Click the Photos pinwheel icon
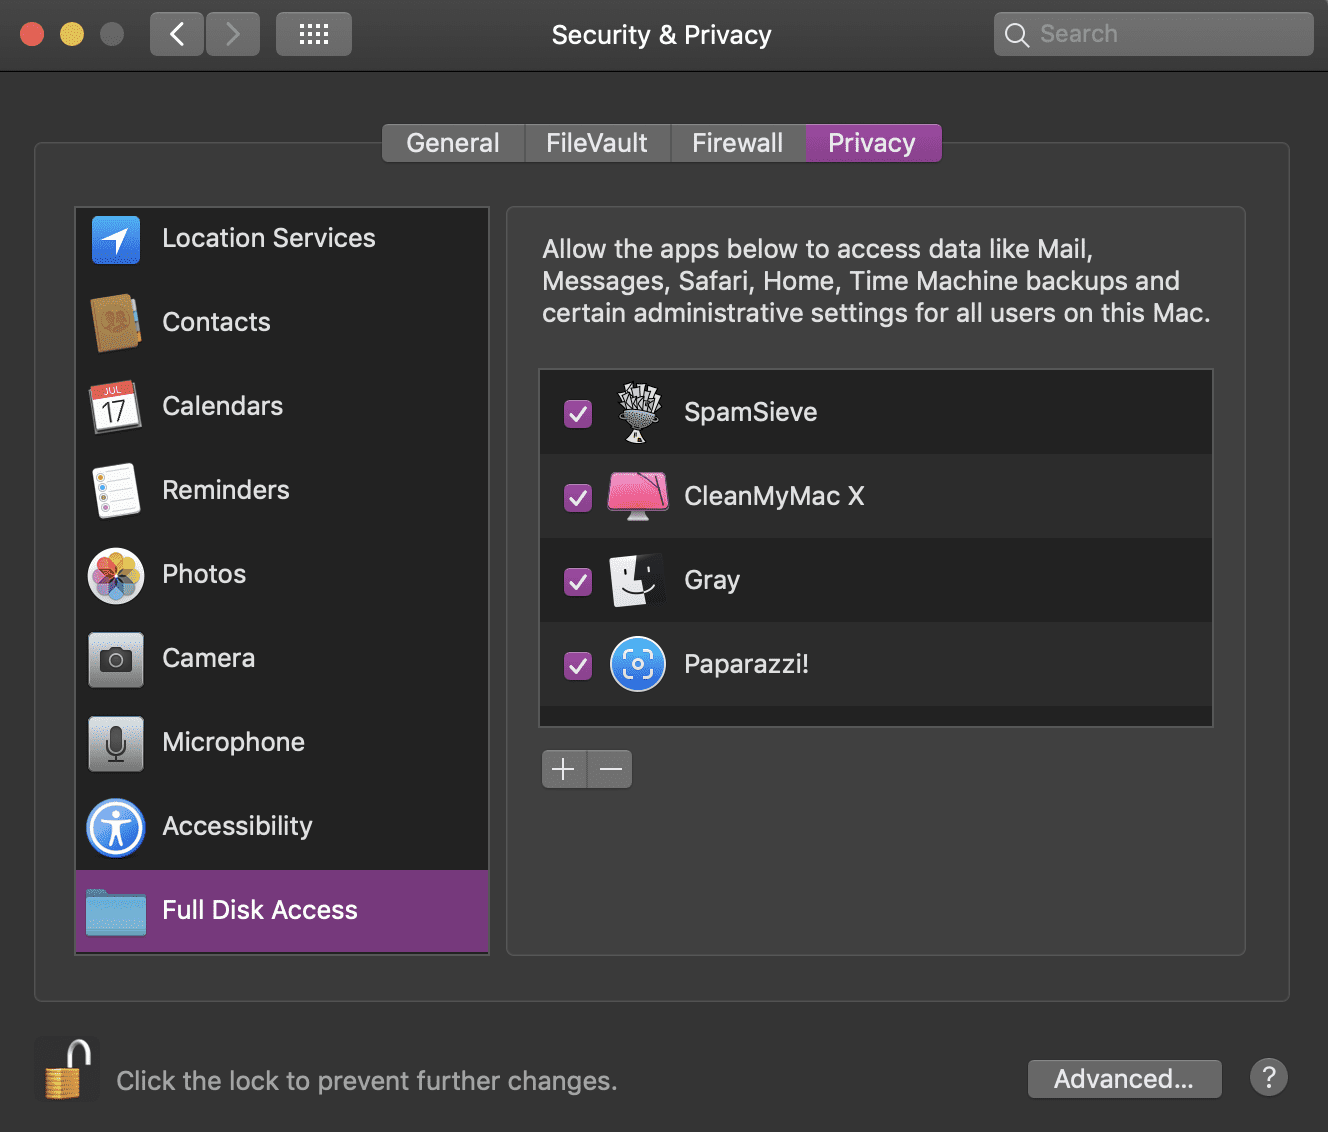 (x=116, y=575)
